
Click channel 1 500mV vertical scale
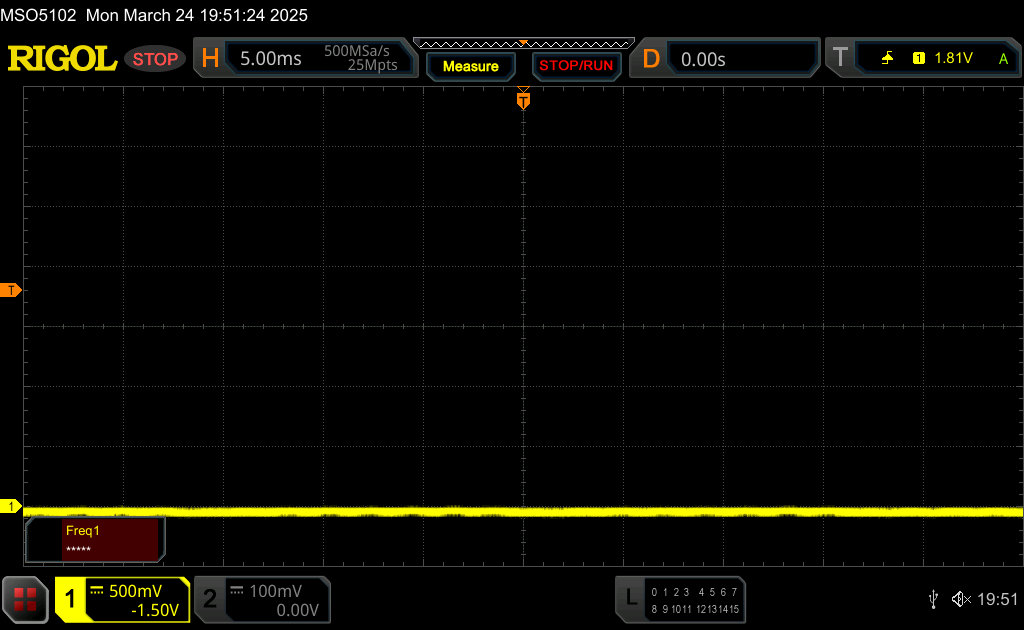(135, 591)
